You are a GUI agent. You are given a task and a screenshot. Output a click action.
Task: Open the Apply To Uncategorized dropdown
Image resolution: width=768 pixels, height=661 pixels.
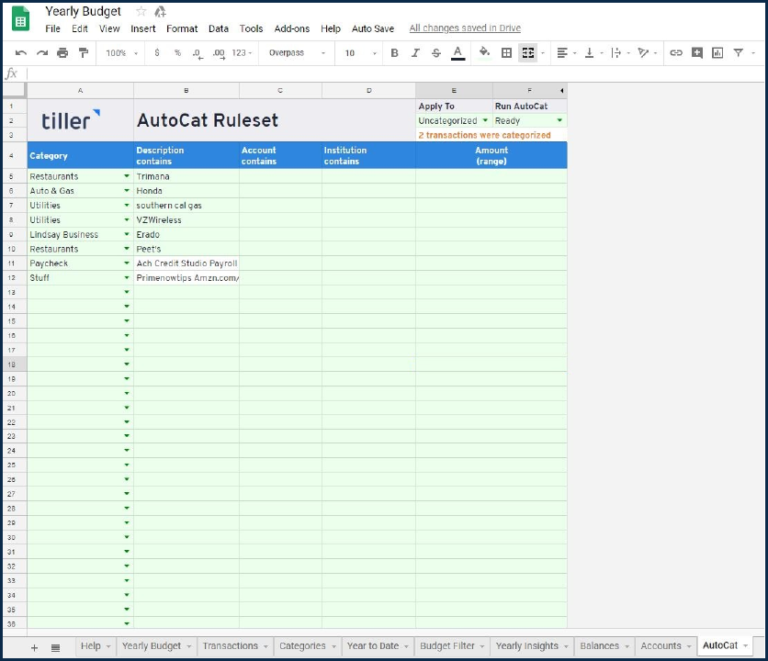(485, 121)
